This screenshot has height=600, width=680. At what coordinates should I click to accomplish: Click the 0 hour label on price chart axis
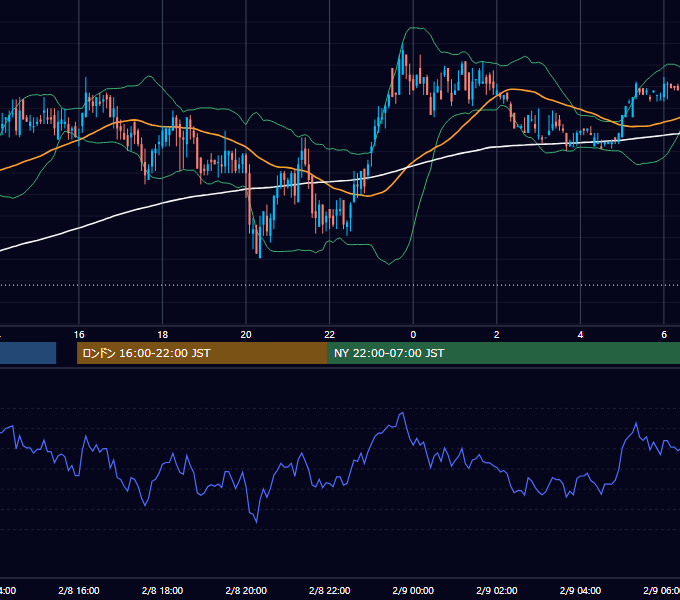(x=413, y=335)
